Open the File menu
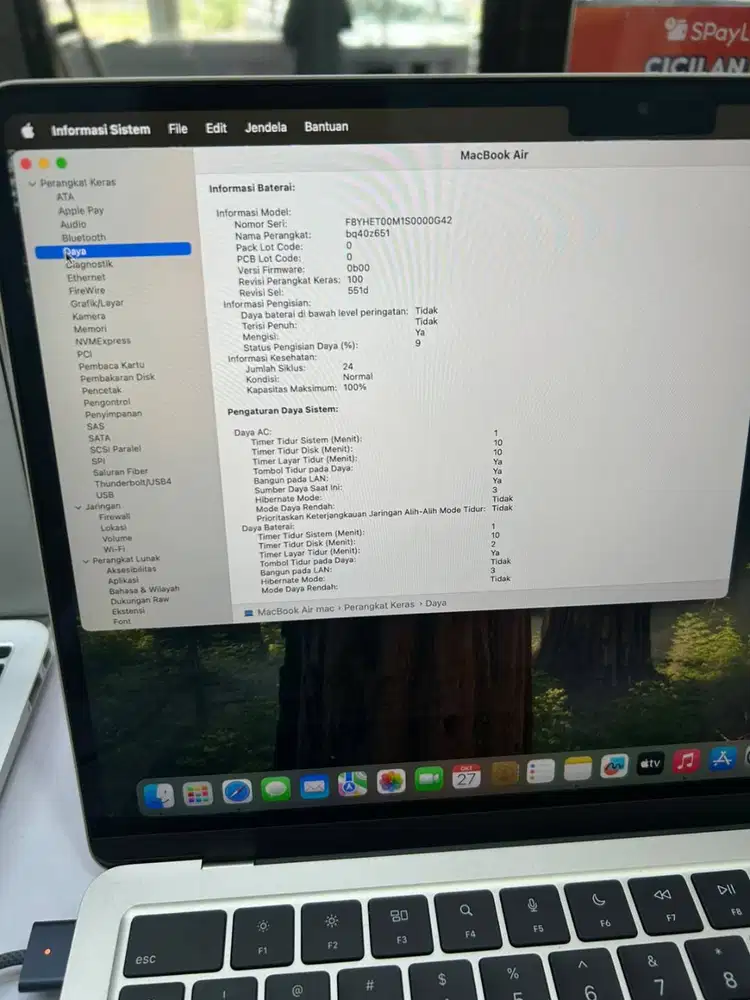 point(177,129)
